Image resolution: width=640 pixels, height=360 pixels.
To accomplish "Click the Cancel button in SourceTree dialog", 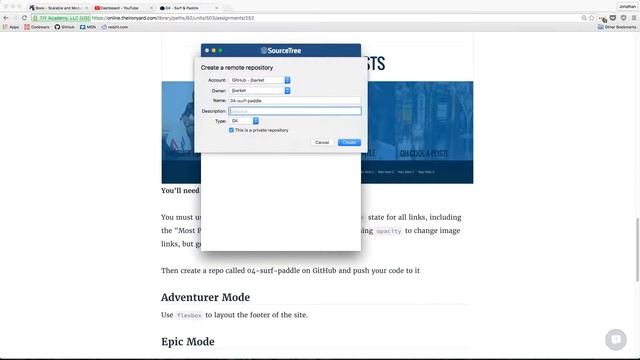I will 322,142.
